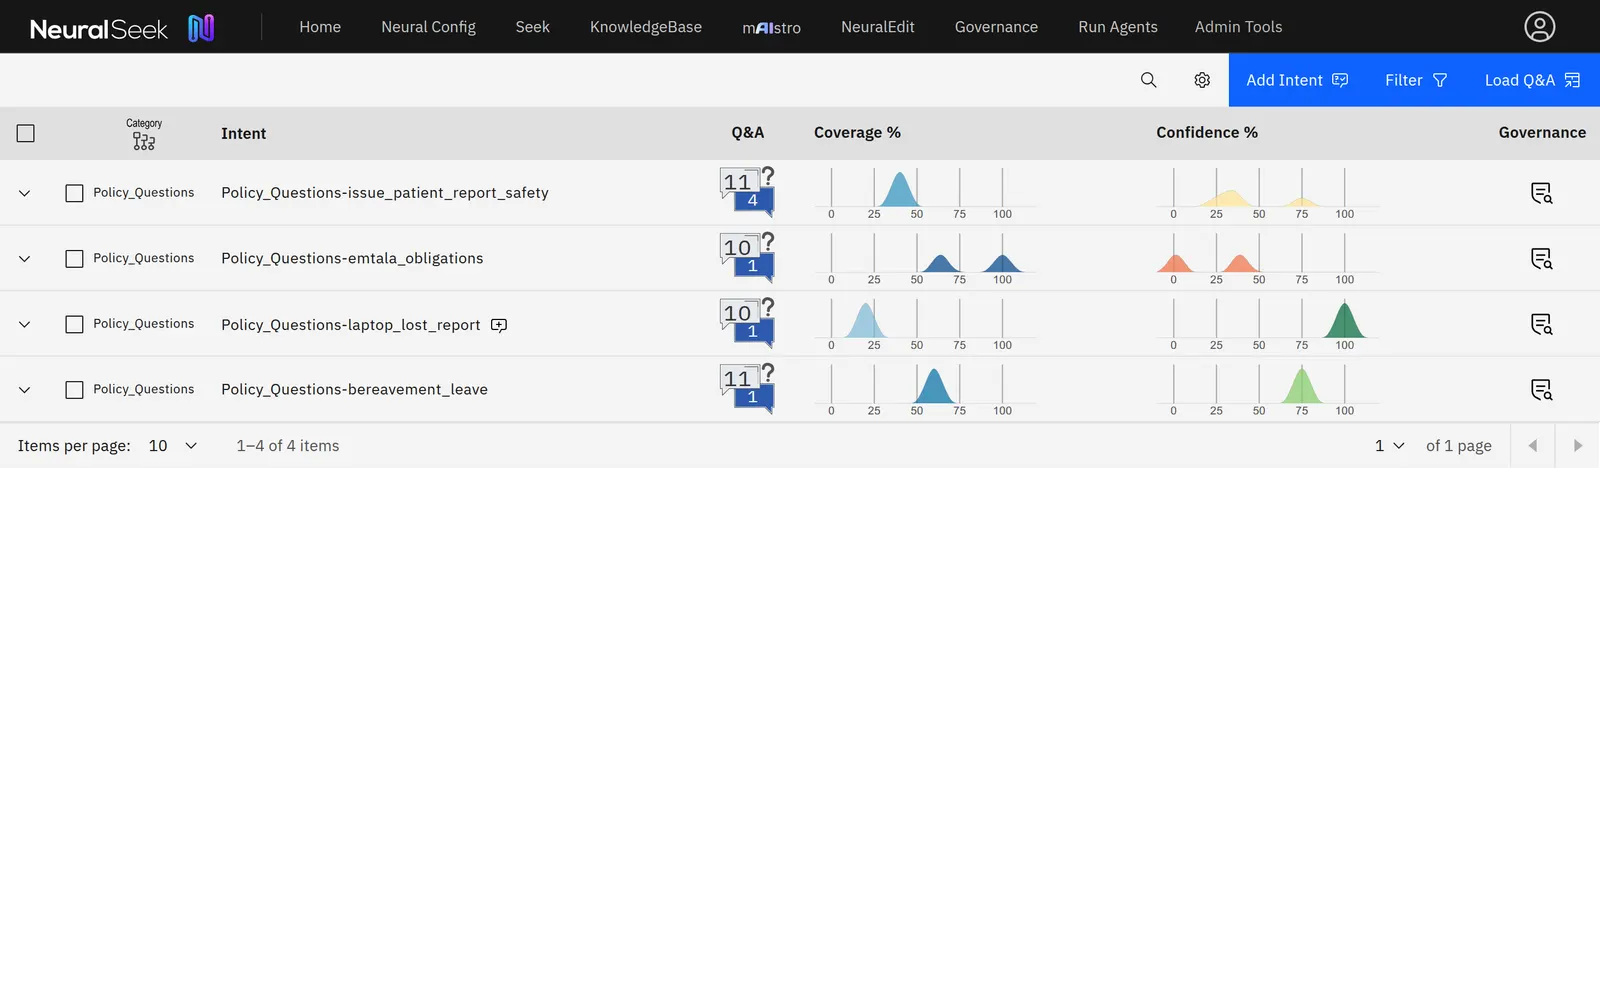Expand the emtala_obligations row chevron
Image resolution: width=1600 pixels, height=1000 pixels.
click(25, 259)
